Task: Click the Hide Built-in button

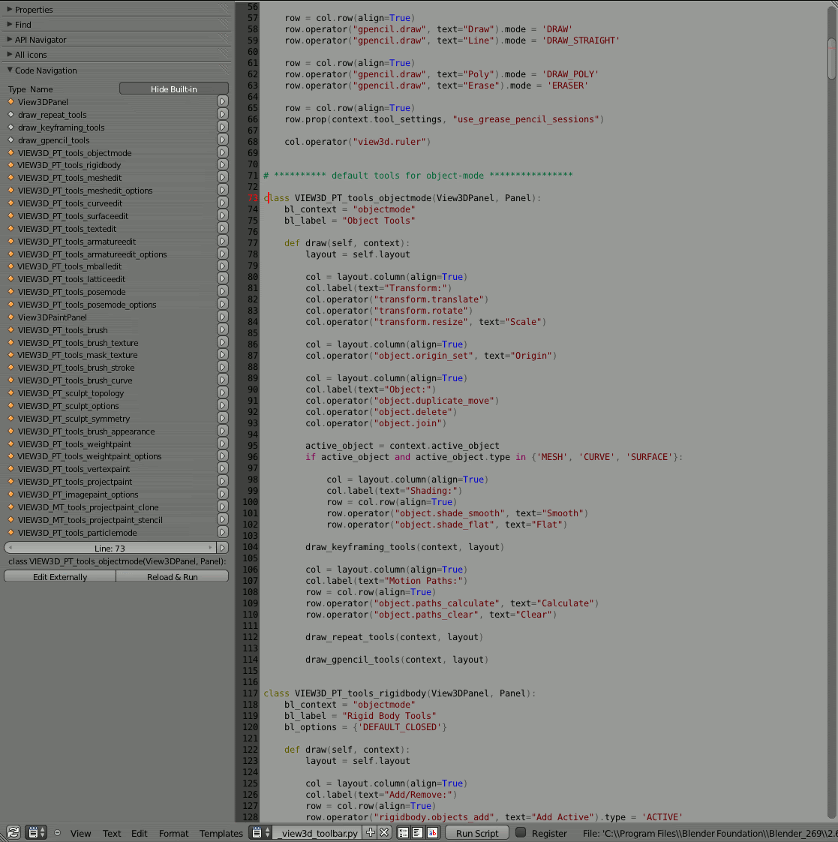Action: click(174, 89)
